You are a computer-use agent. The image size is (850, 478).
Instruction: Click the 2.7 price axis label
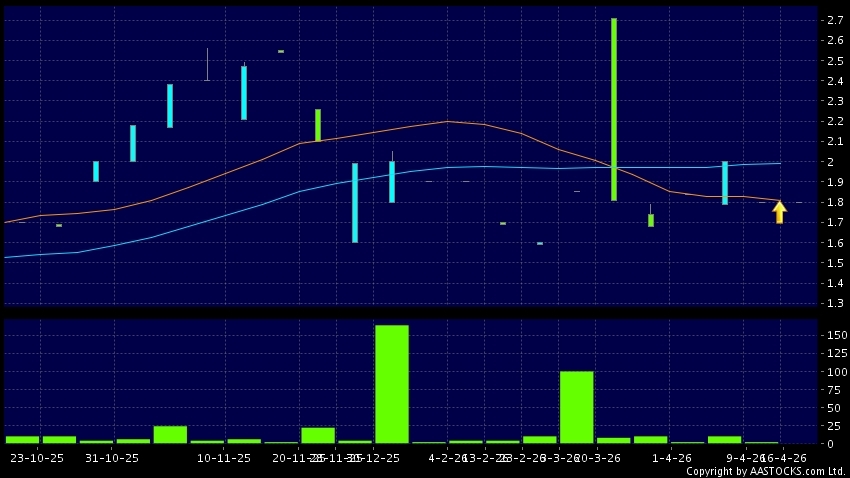(x=832, y=20)
